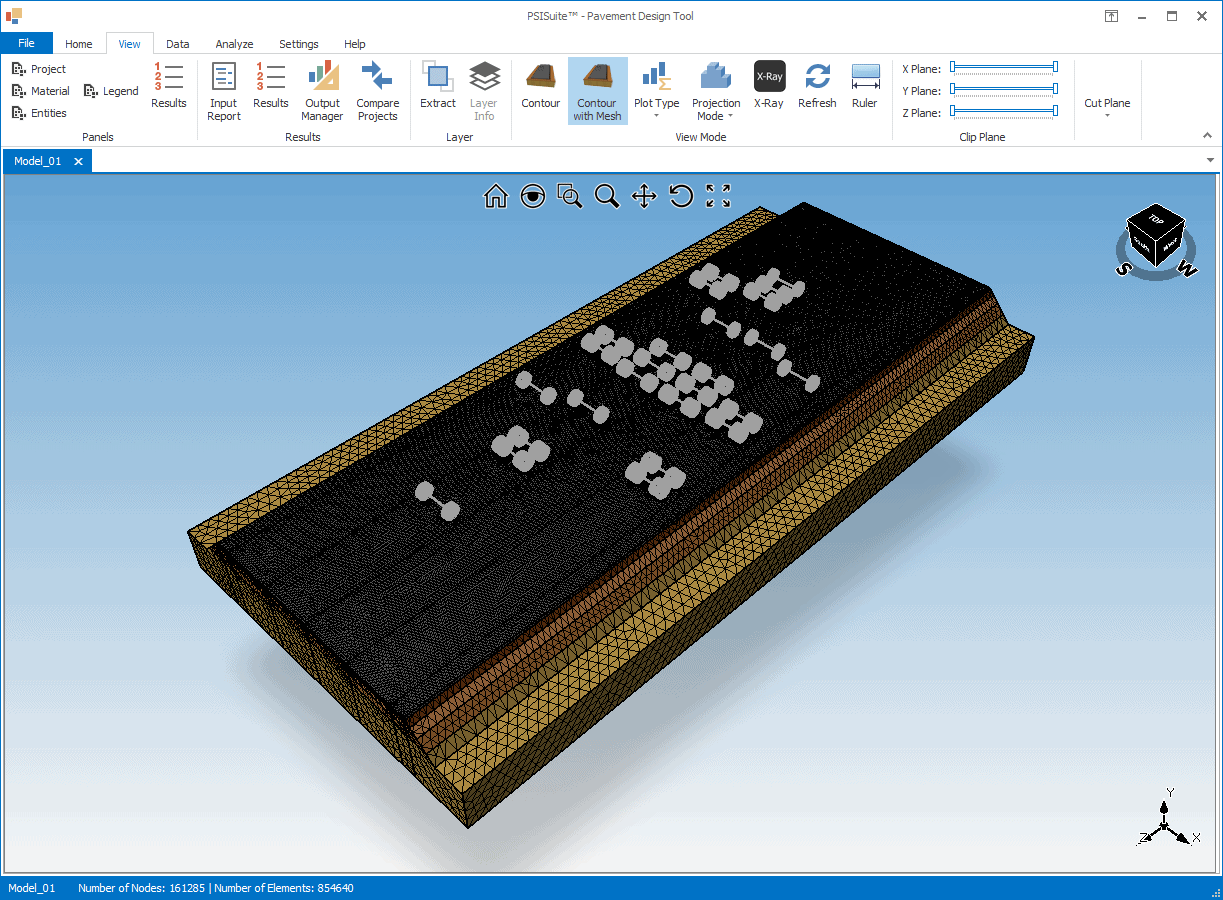The image size is (1223, 900).
Task: Click the ribbon display options button
Action: pyautogui.click(x=1111, y=16)
